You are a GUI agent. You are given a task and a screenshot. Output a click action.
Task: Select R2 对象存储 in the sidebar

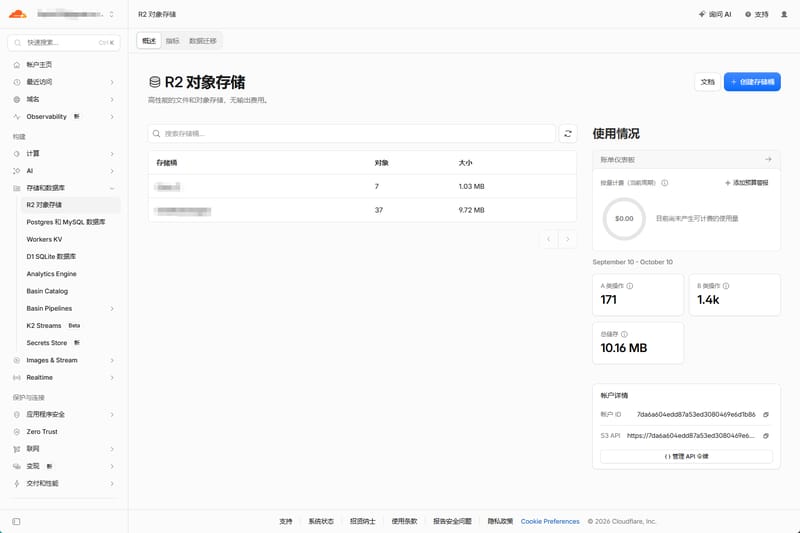70,205
